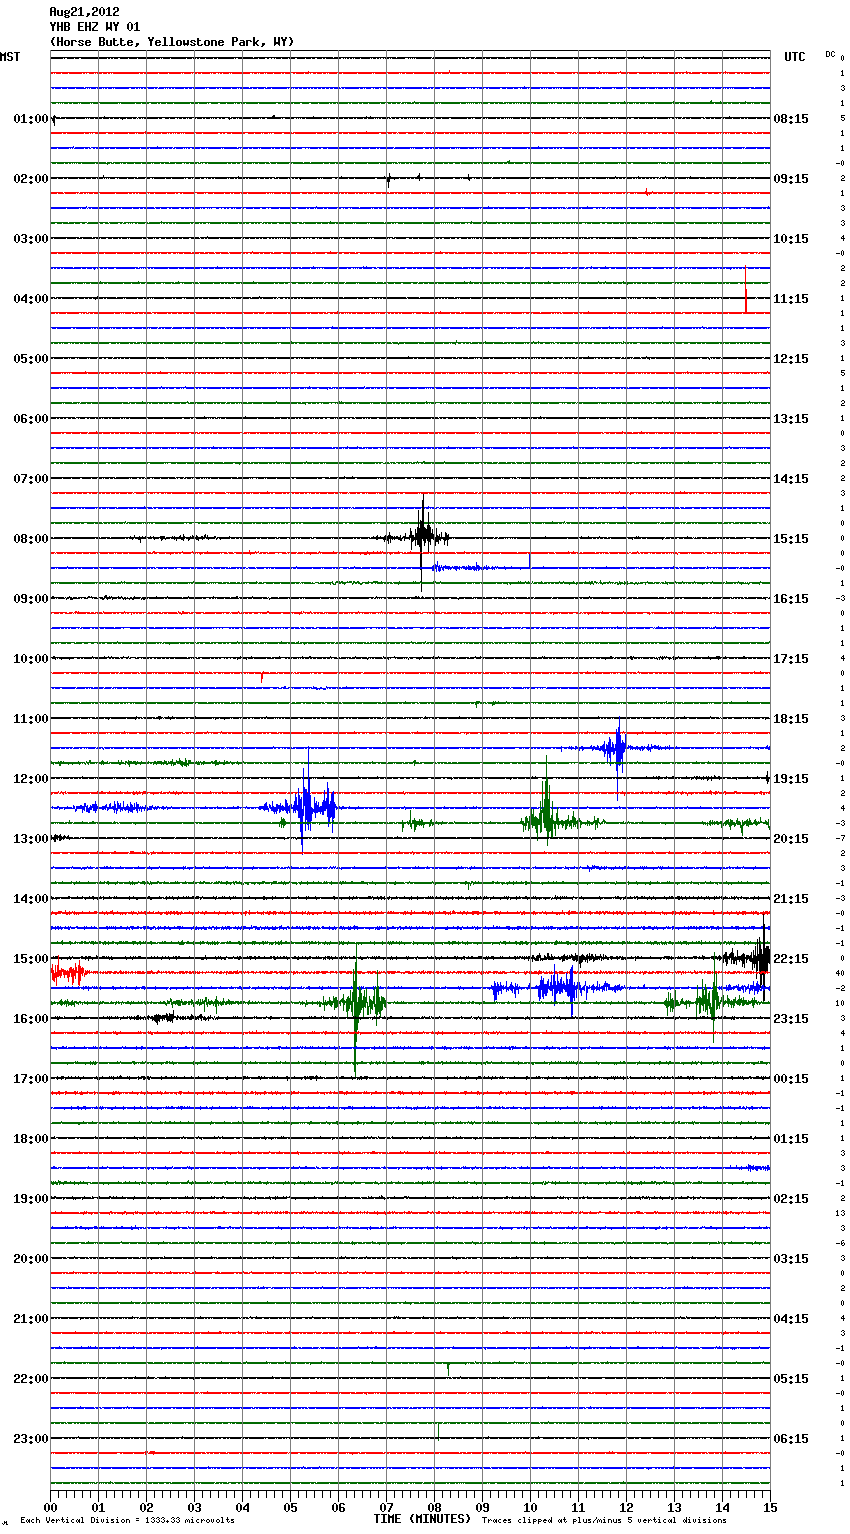The image size is (850, 1534).
Task: Select the station code YHB EHZ WY 01
Action: click(x=95, y=27)
